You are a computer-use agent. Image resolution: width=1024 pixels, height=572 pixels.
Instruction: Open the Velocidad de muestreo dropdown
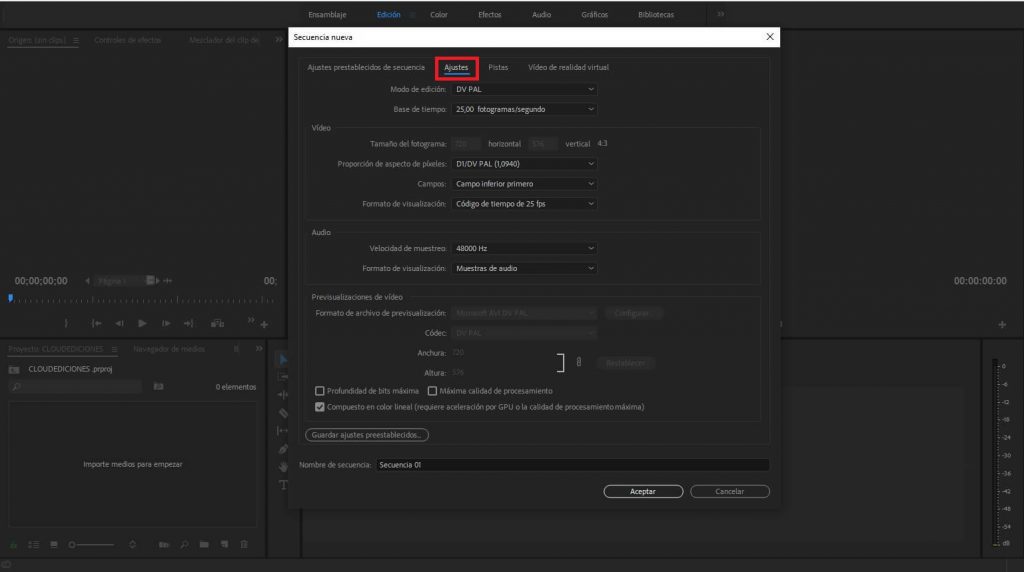coord(524,248)
